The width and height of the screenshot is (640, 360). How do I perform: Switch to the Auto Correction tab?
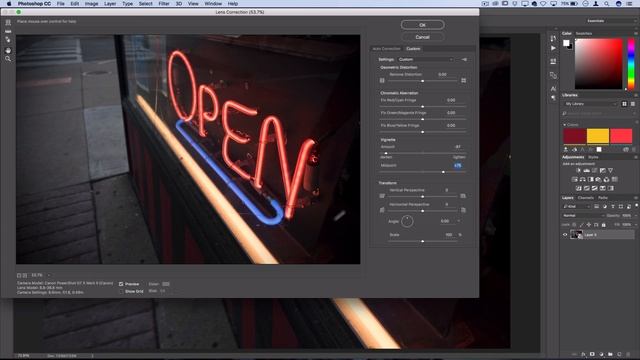click(x=386, y=49)
